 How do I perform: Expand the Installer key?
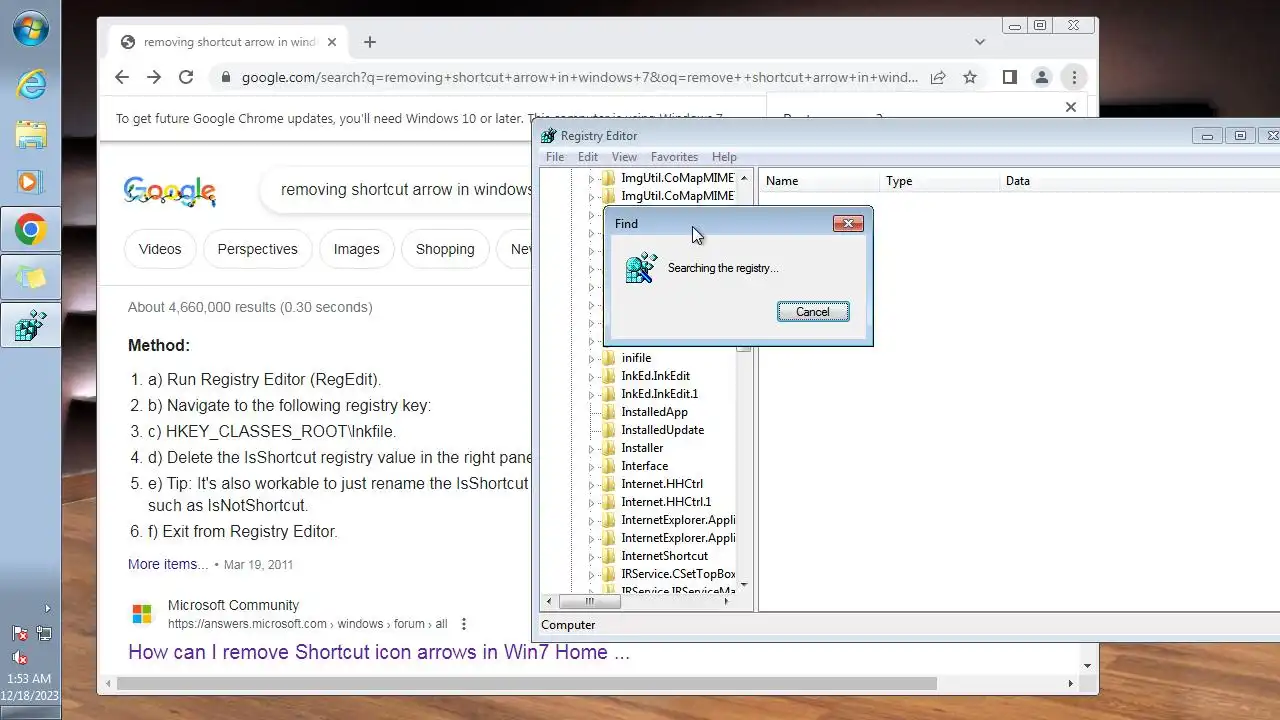click(591, 448)
